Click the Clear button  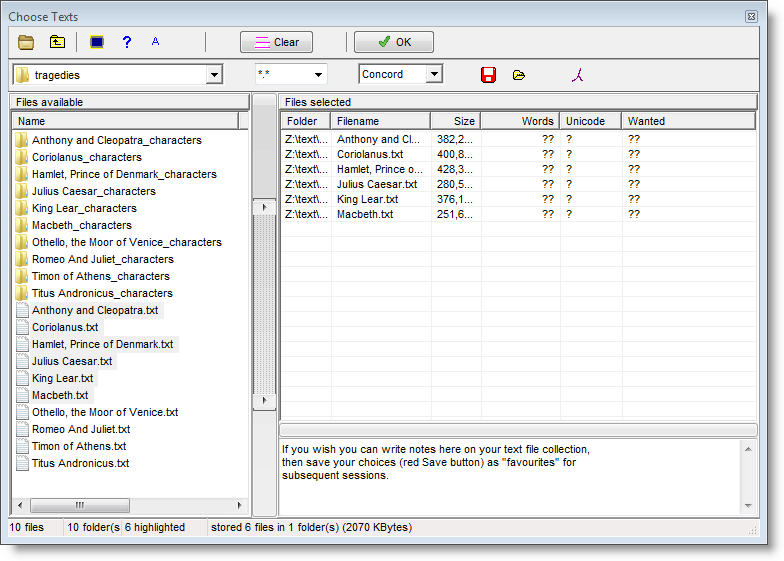pyautogui.click(x=276, y=42)
